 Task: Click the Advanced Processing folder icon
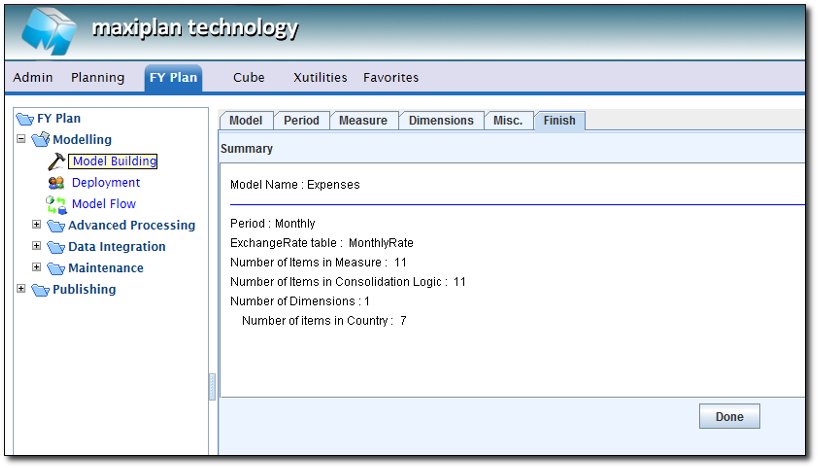56,226
